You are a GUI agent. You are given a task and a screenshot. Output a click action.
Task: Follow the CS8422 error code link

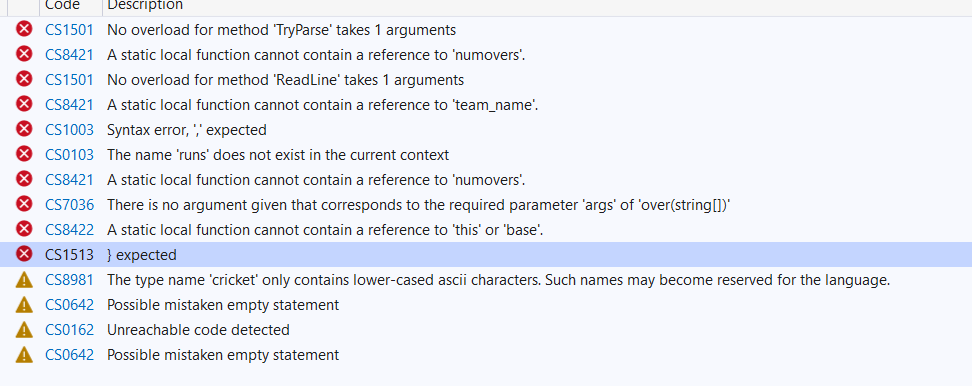point(69,230)
